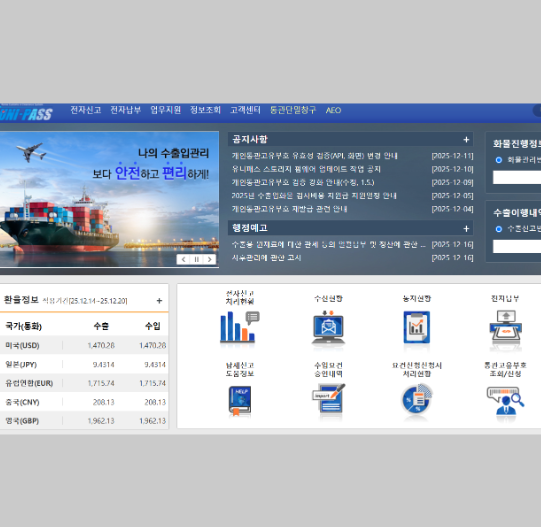Click the 유럽연합(EUR) currency row label
541x527 pixels.
click(29, 383)
